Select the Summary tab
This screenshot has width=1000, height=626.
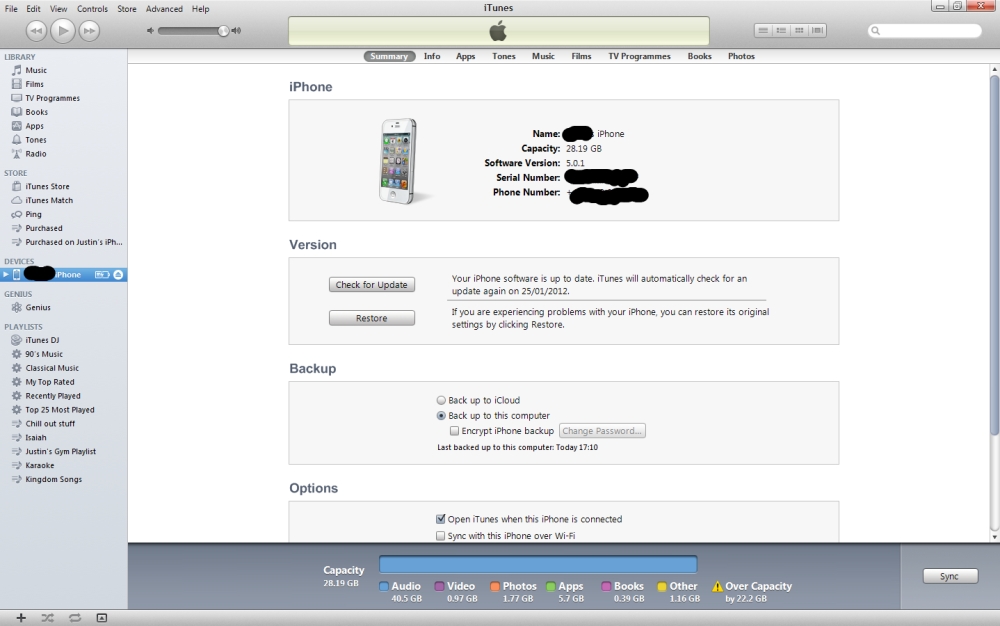(389, 56)
